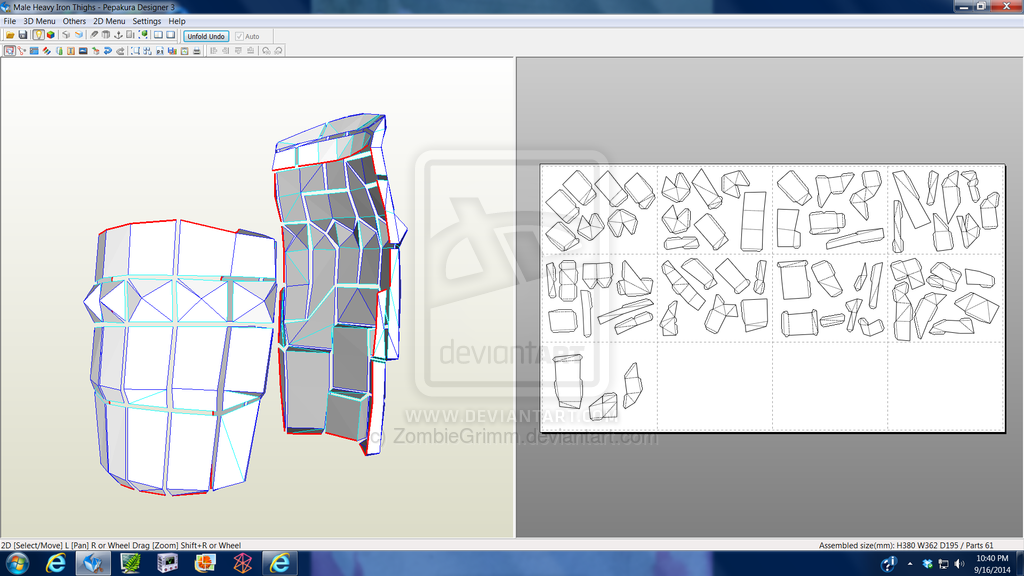Click the four linked squares arrange icon
Image resolution: width=1024 pixels, height=576 pixels.
[x=148, y=50]
